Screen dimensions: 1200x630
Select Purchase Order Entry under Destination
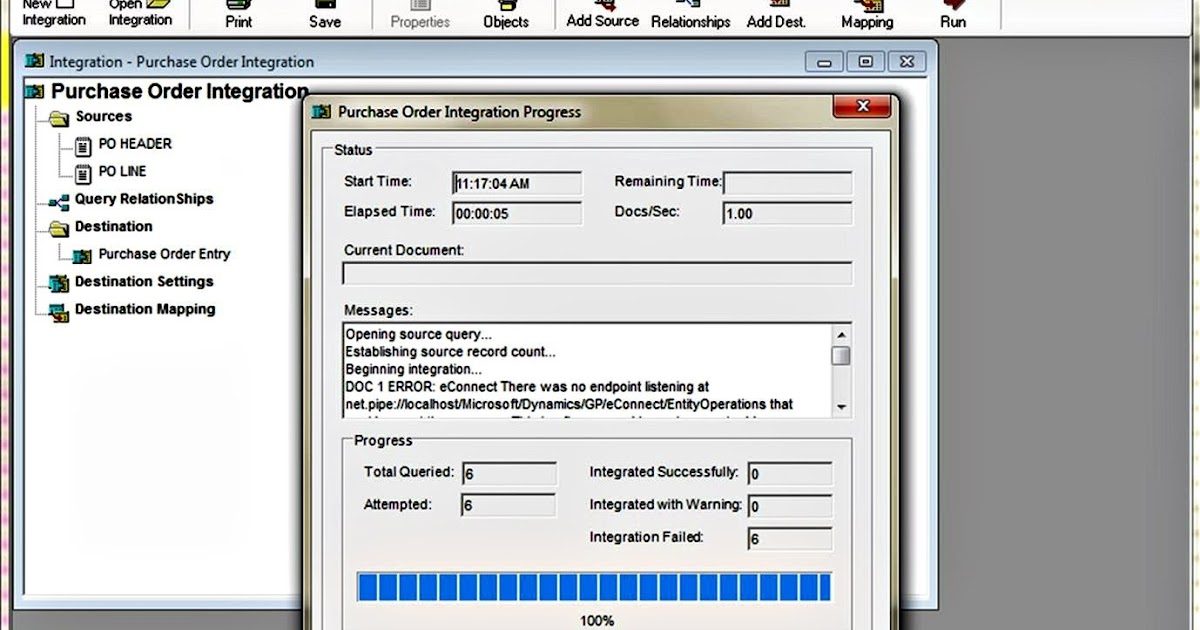(164, 254)
